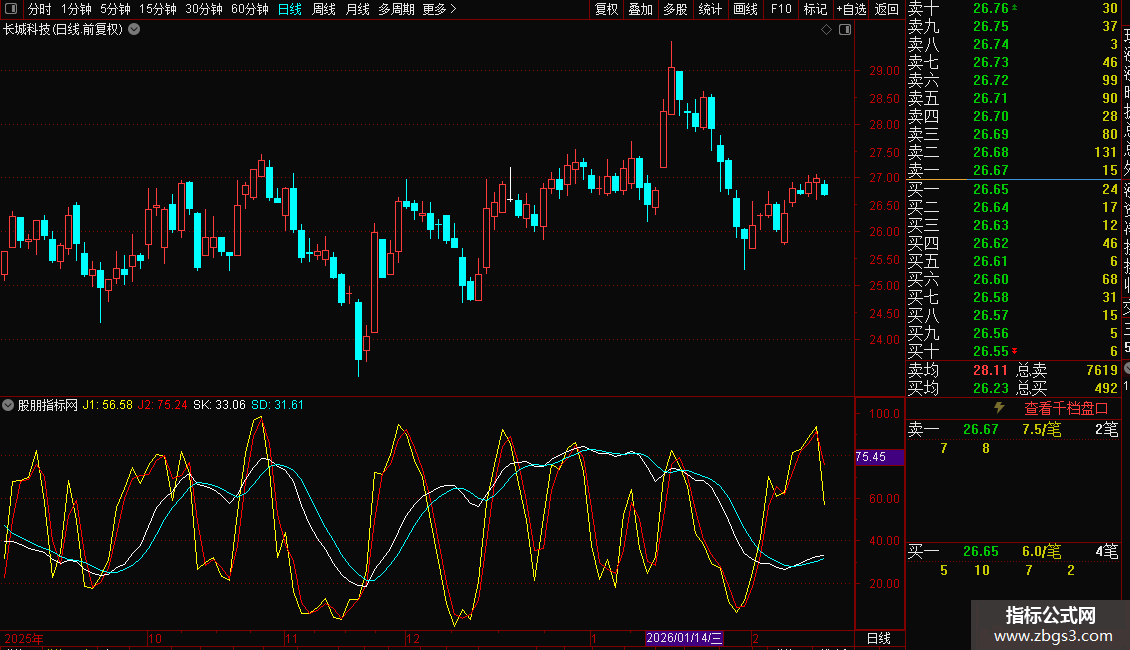Click the 总卖 volume 7619
Screen dimensions: 1130x650
point(1102,370)
